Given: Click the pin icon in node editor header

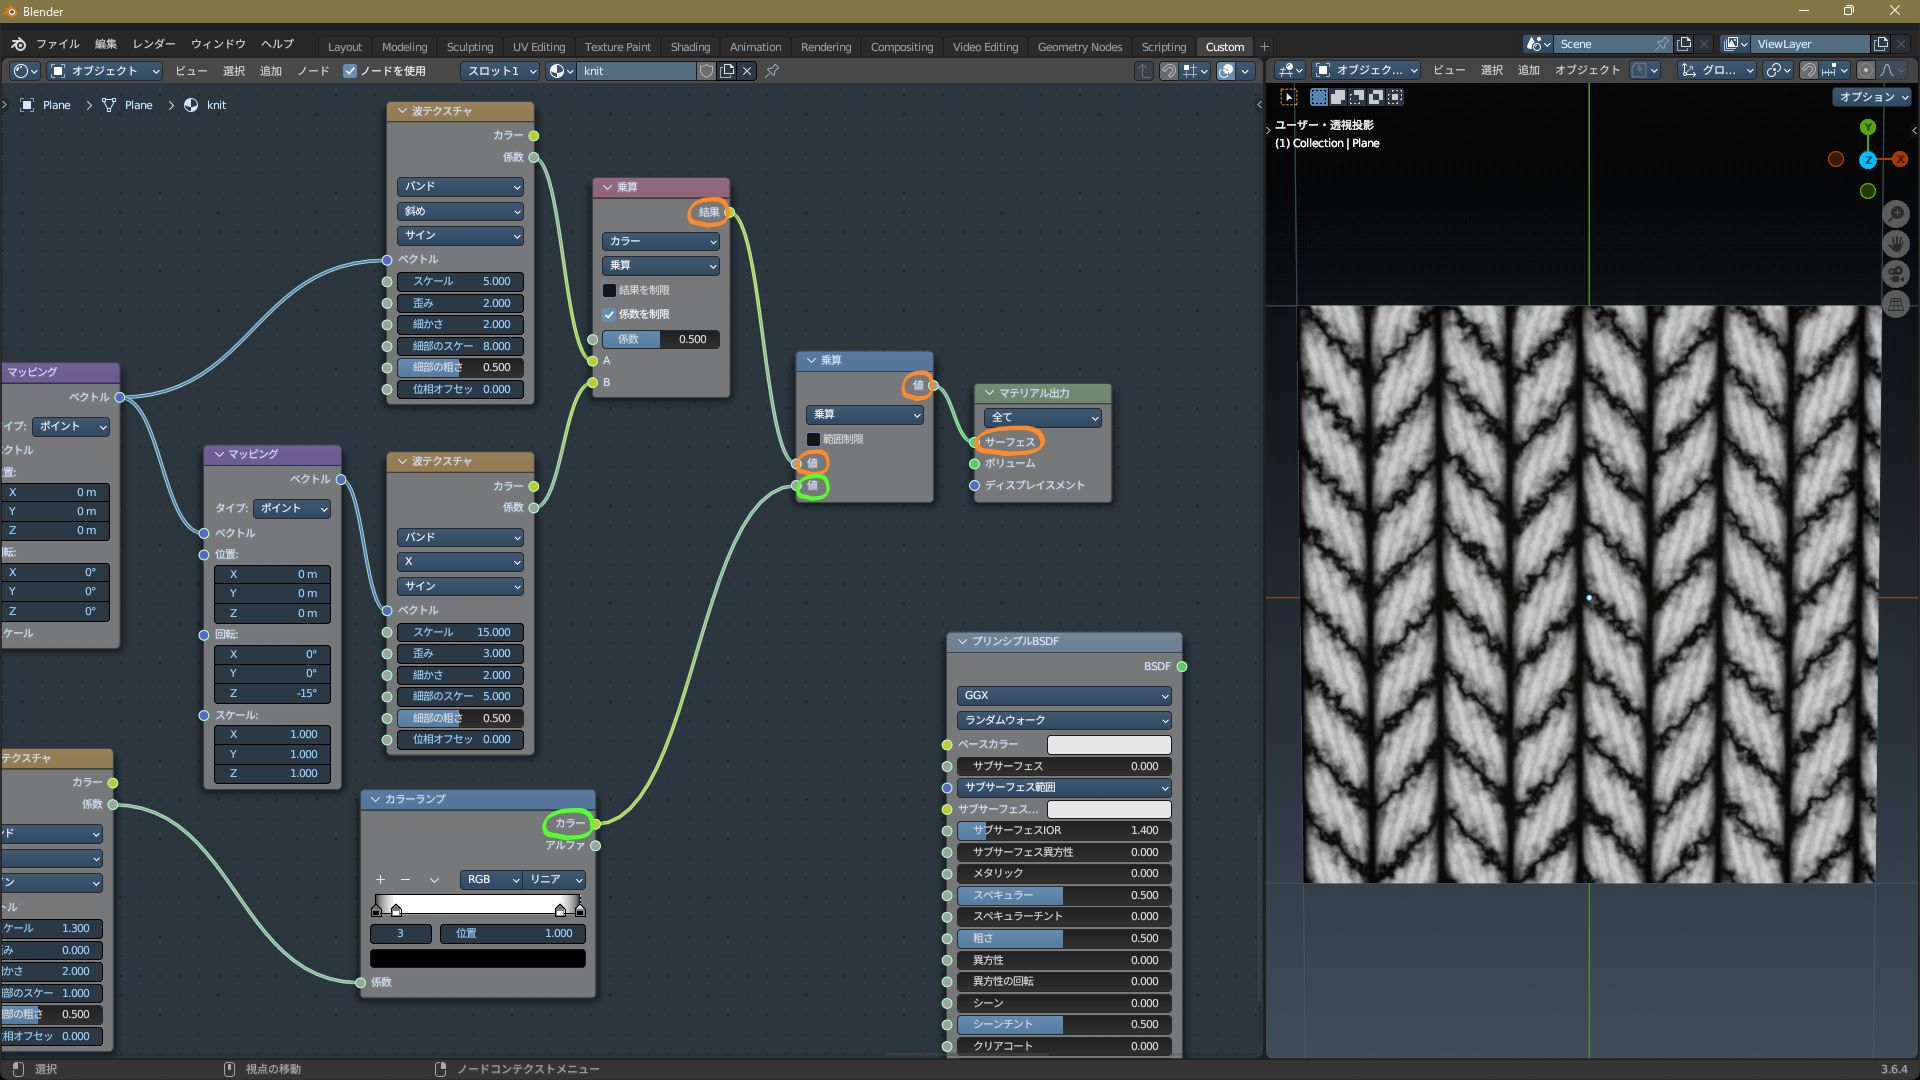Looking at the screenshot, I should [x=772, y=71].
